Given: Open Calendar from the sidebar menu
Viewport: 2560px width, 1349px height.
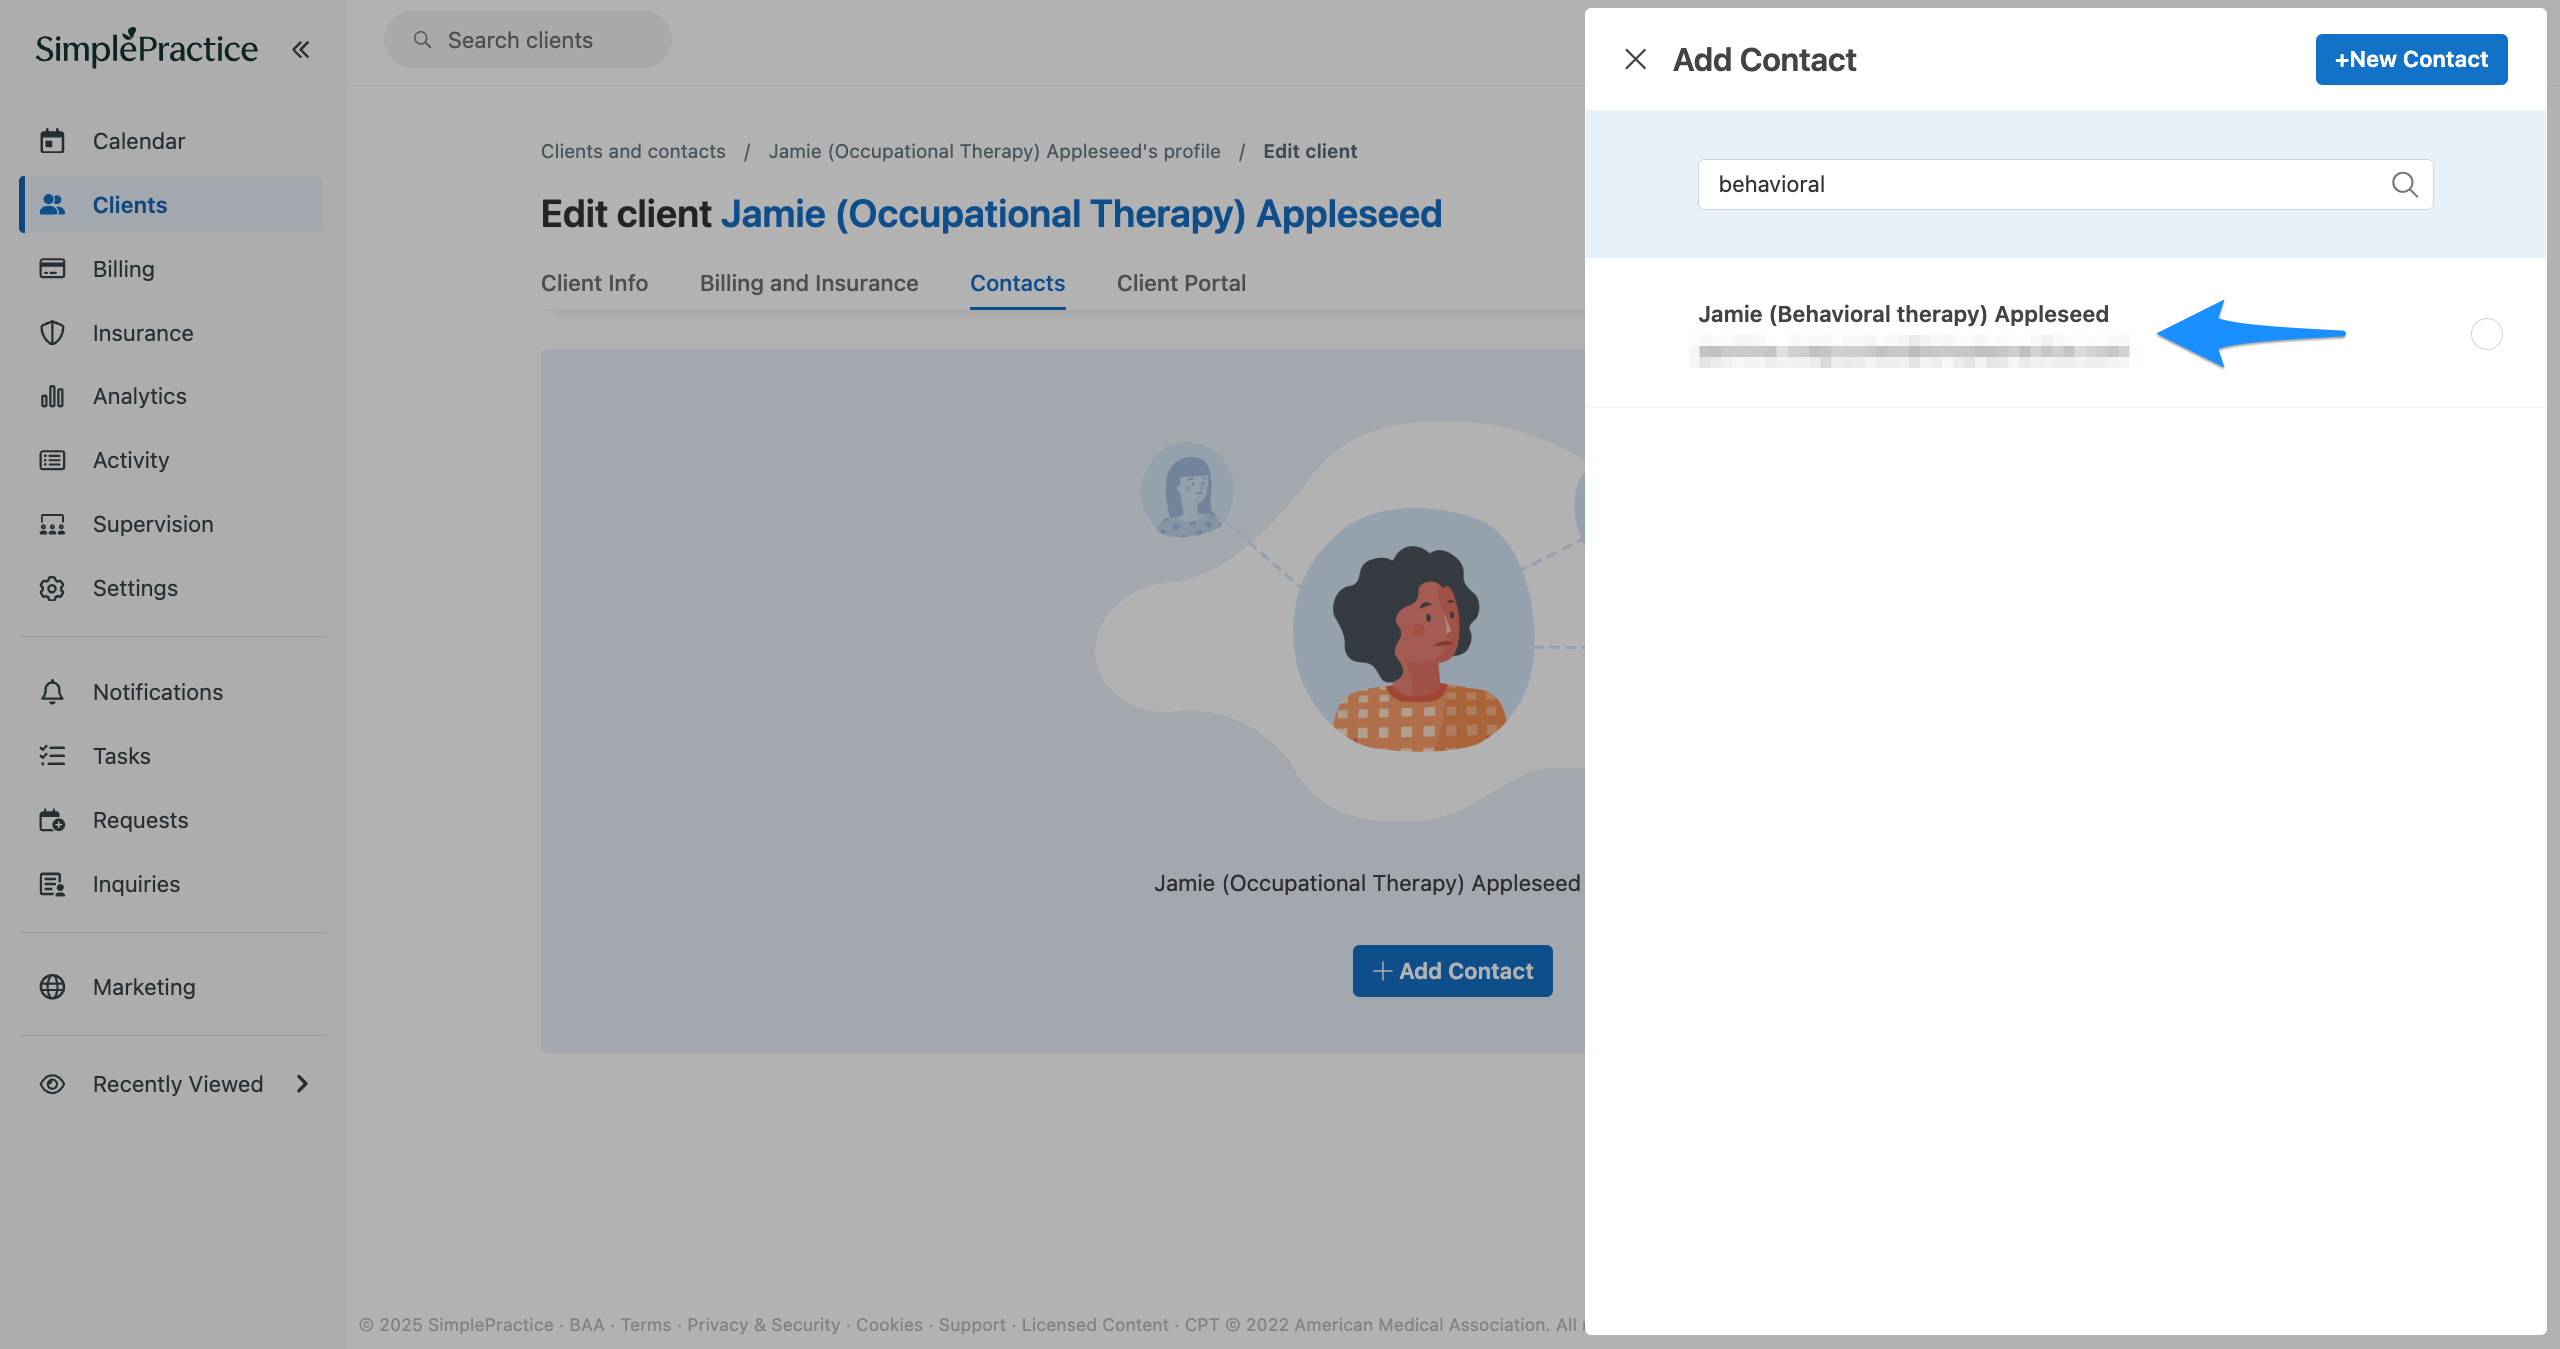Looking at the screenshot, I should 171,141.
